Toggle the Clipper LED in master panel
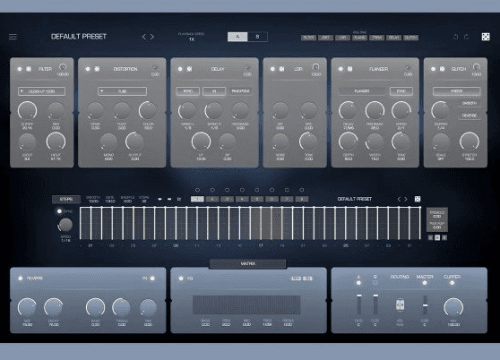Image resolution: width=500 pixels, height=360 pixels. point(452,283)
